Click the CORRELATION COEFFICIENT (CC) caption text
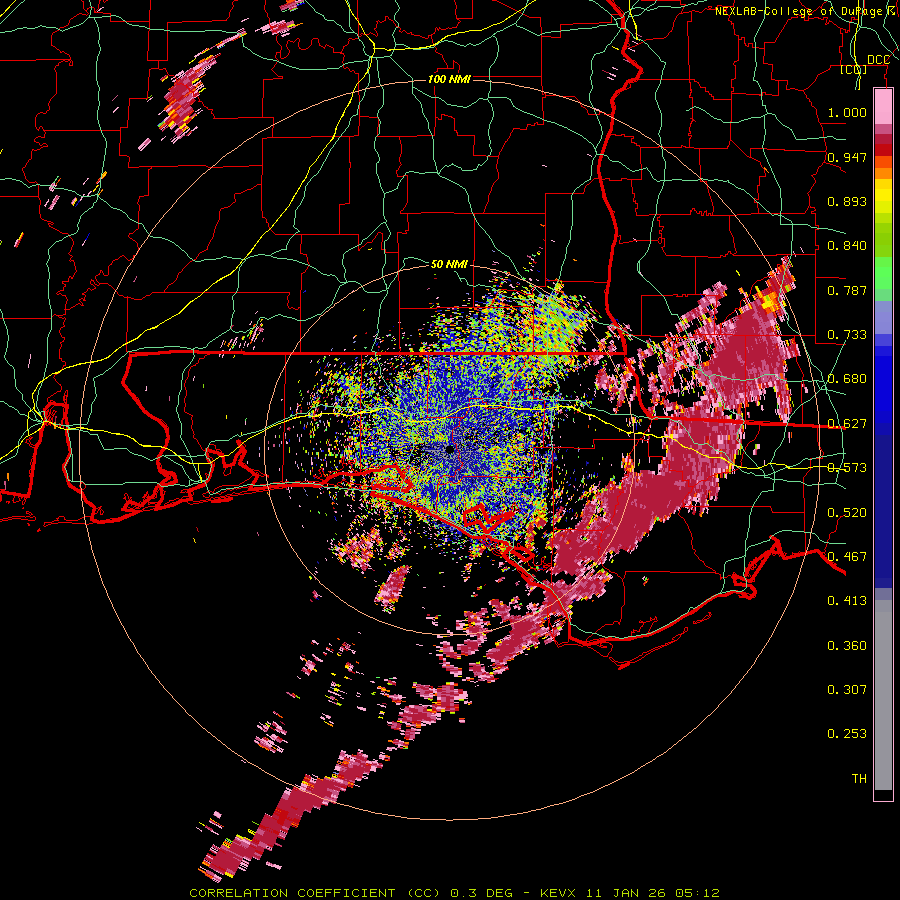Viewport: 900px width, 900px height. 315,893
